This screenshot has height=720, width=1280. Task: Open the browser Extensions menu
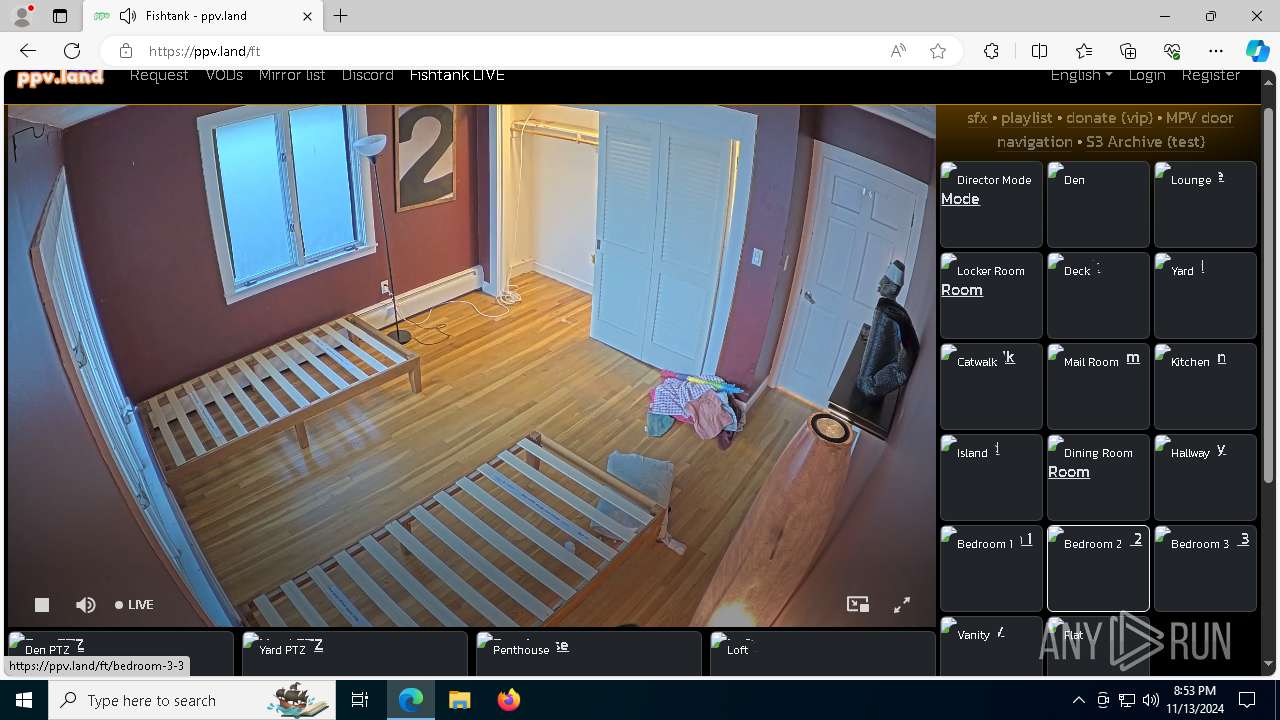click(991, 51)
